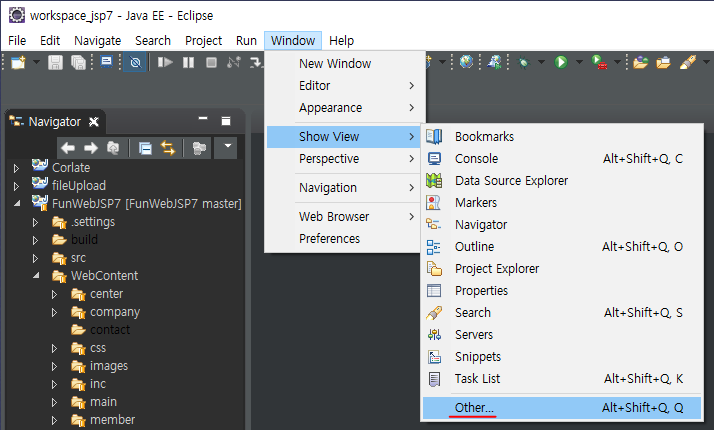Screen dimensions: 714x430
Task: Click the Disconnect debug icon
Action: coord(234,62)
